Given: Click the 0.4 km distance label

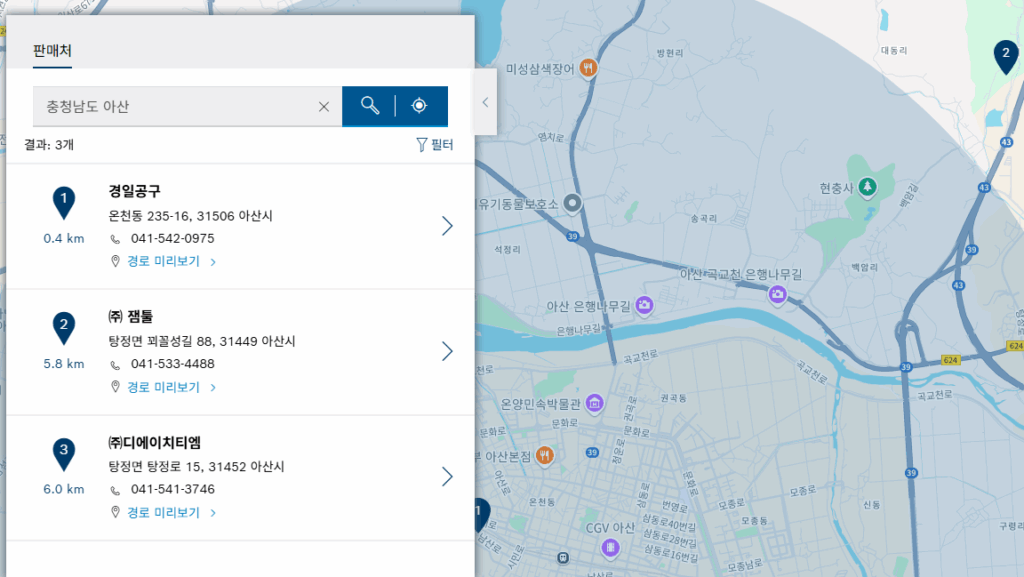Looking at the screenshot, I should pos(64,238).
